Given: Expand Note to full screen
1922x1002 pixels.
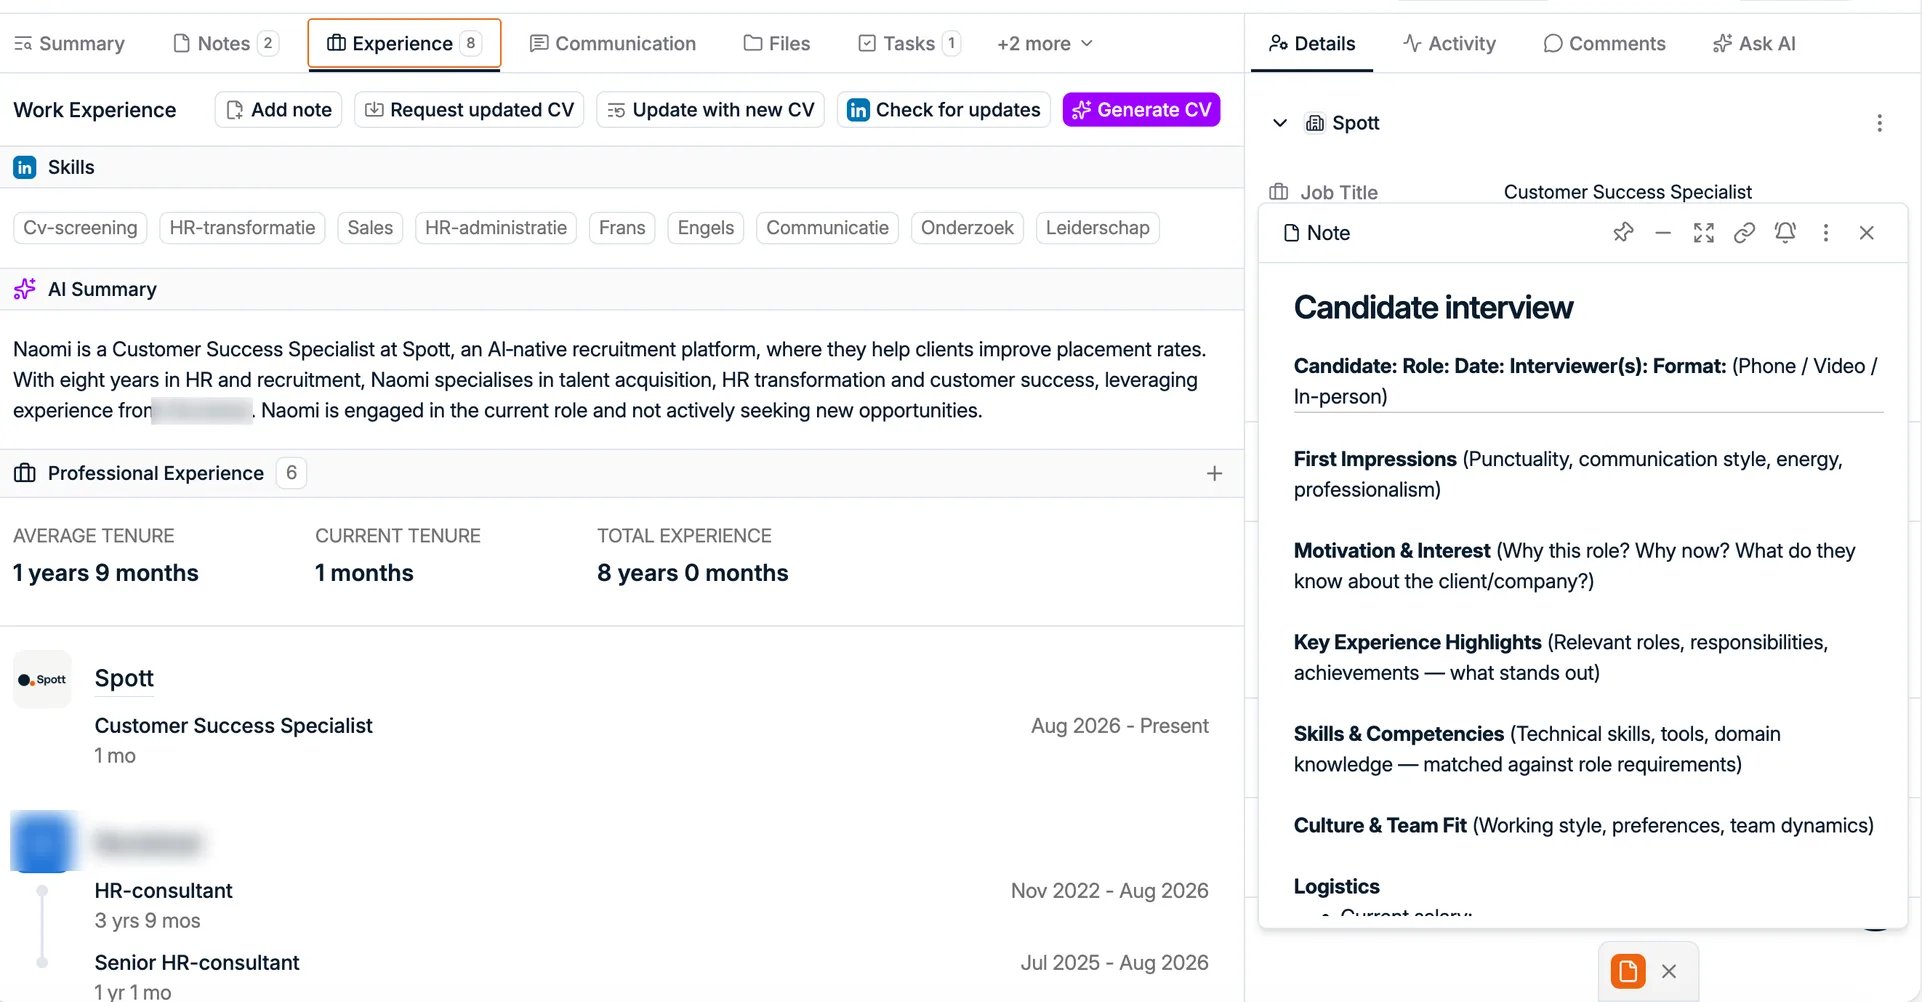Looking at the screenshot, I should 1704,233.
